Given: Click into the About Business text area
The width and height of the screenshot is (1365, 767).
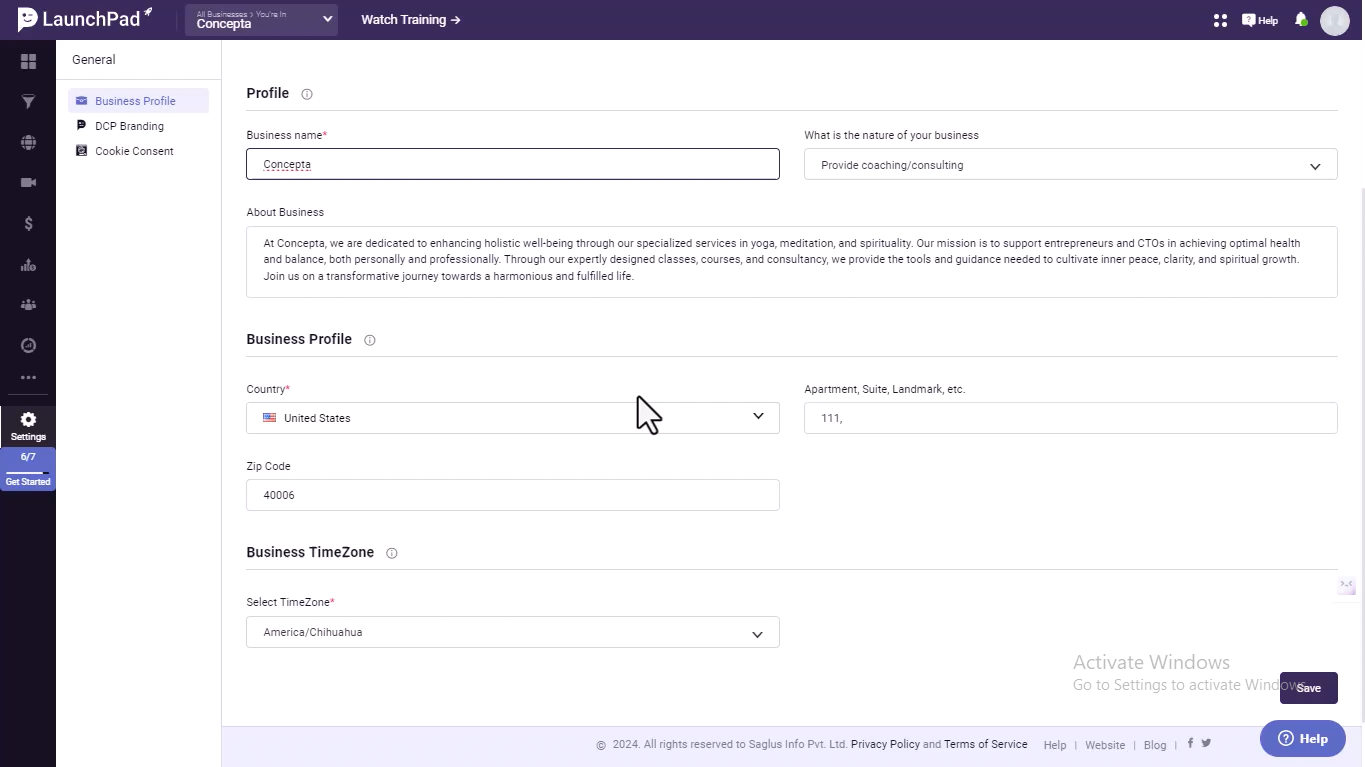Looking at the screenshot, I should 792,262.
